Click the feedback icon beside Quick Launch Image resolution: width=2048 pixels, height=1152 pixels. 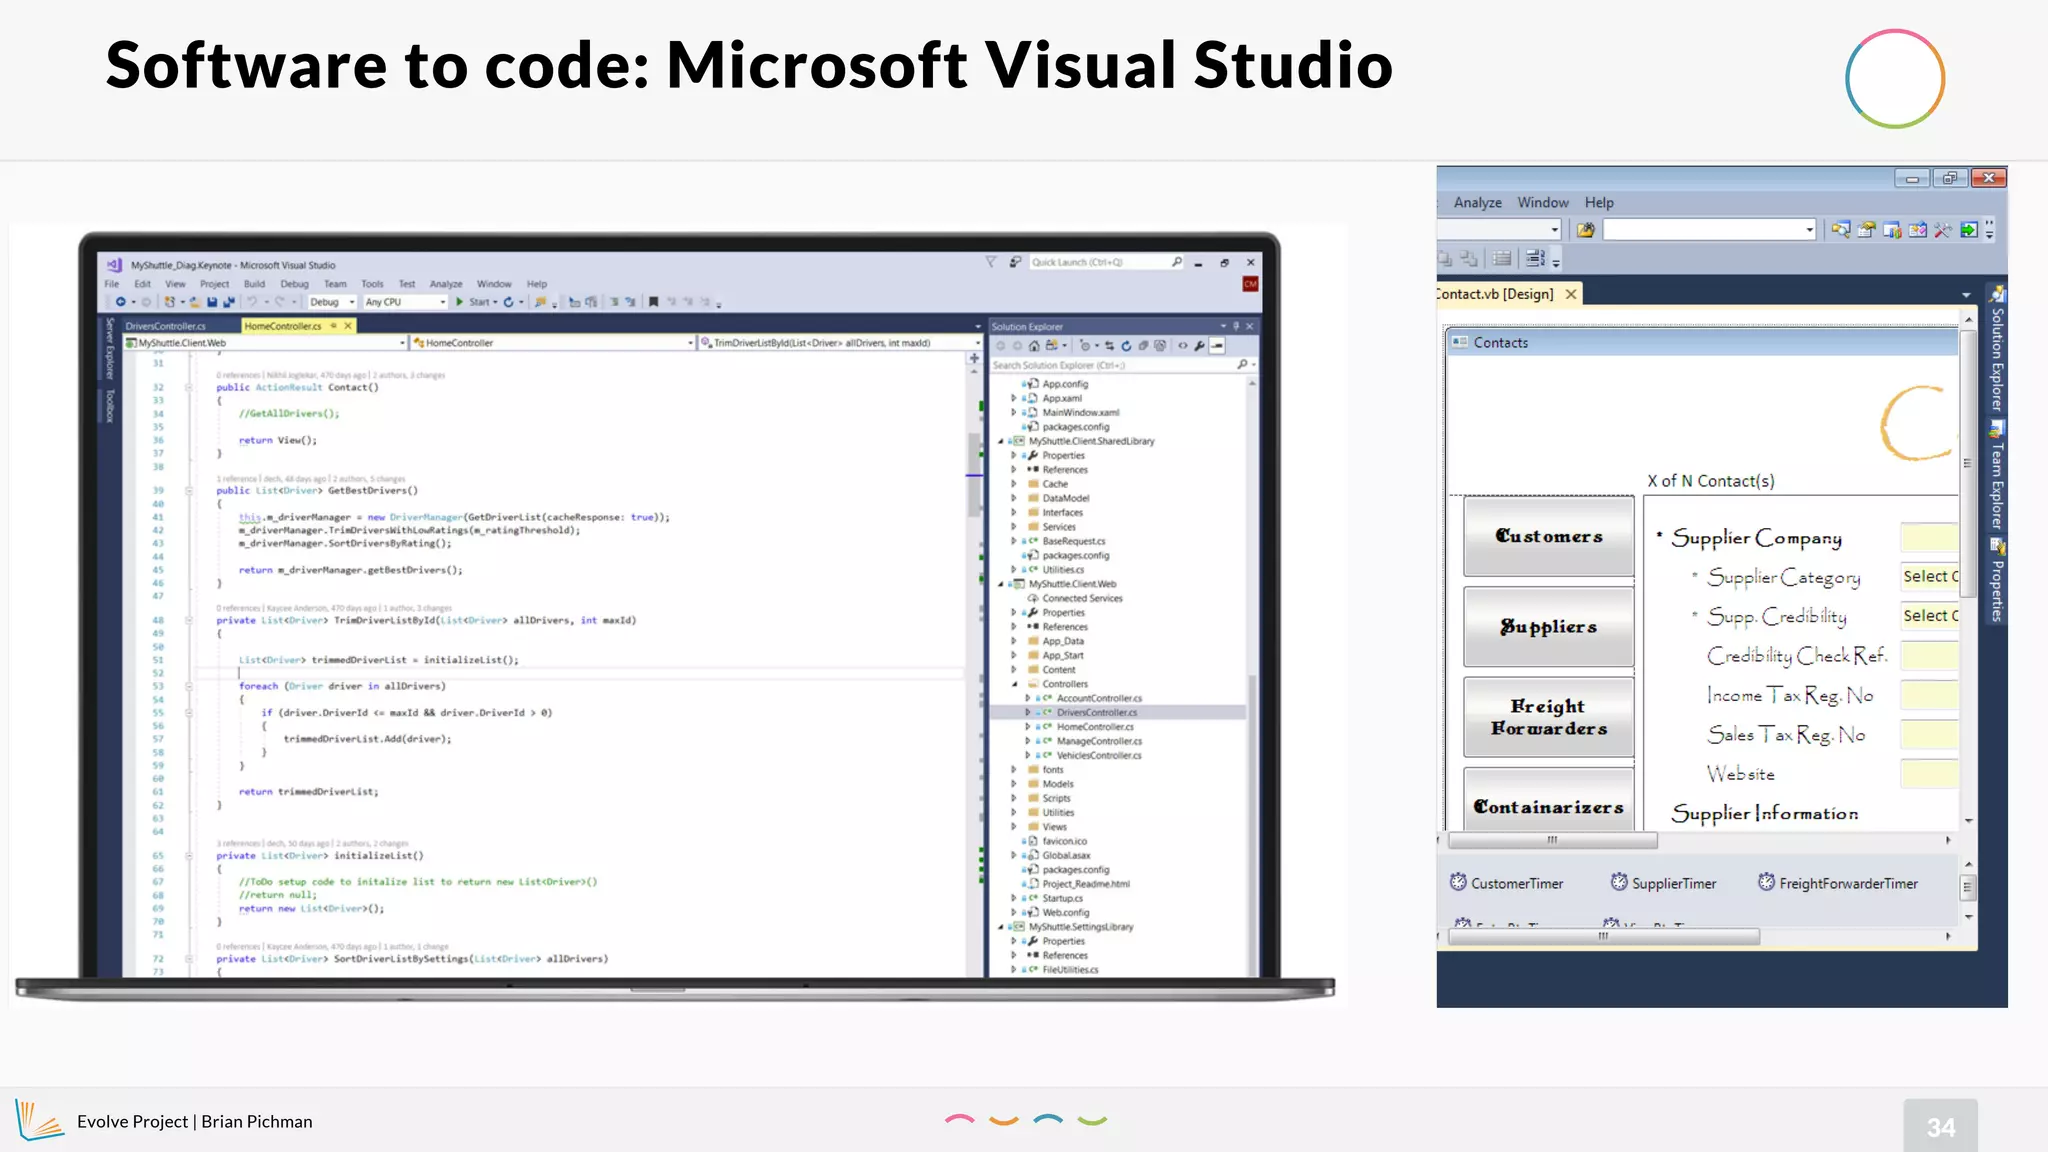[x=1015, y=262]
